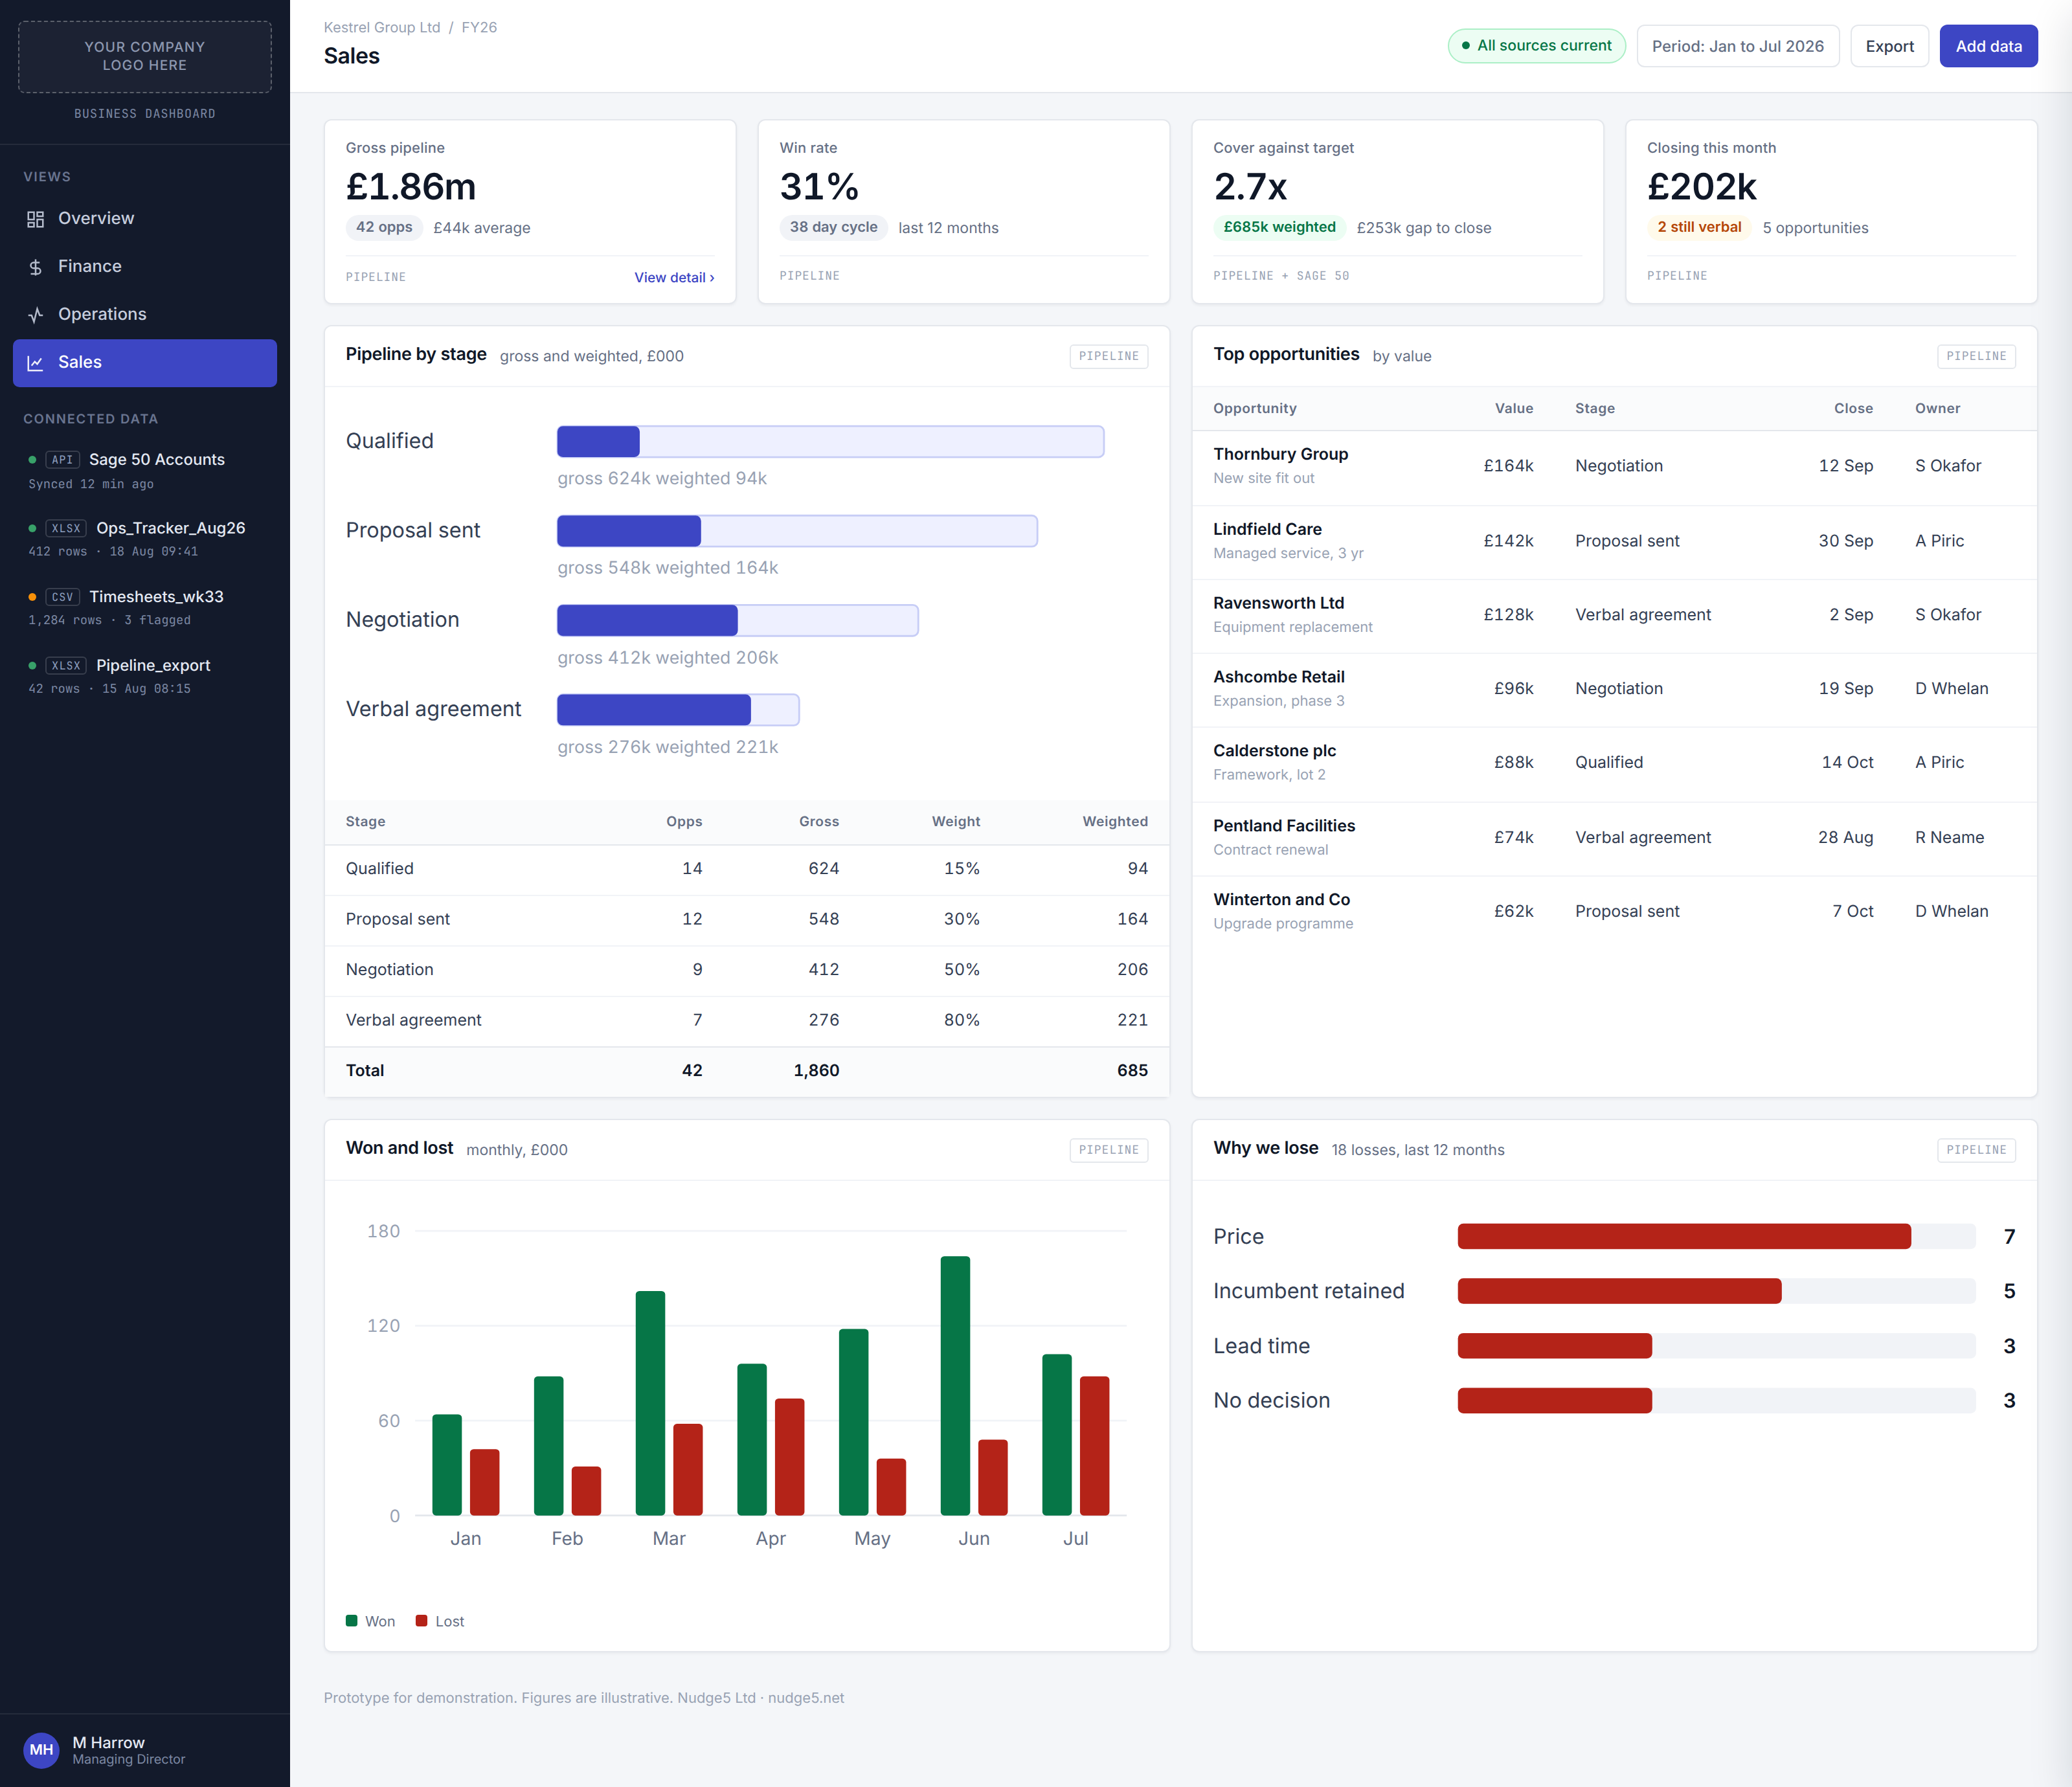Open View detail link in Gross pipeline
This screenshot has height=1787, width=2072.
point(674,278)
